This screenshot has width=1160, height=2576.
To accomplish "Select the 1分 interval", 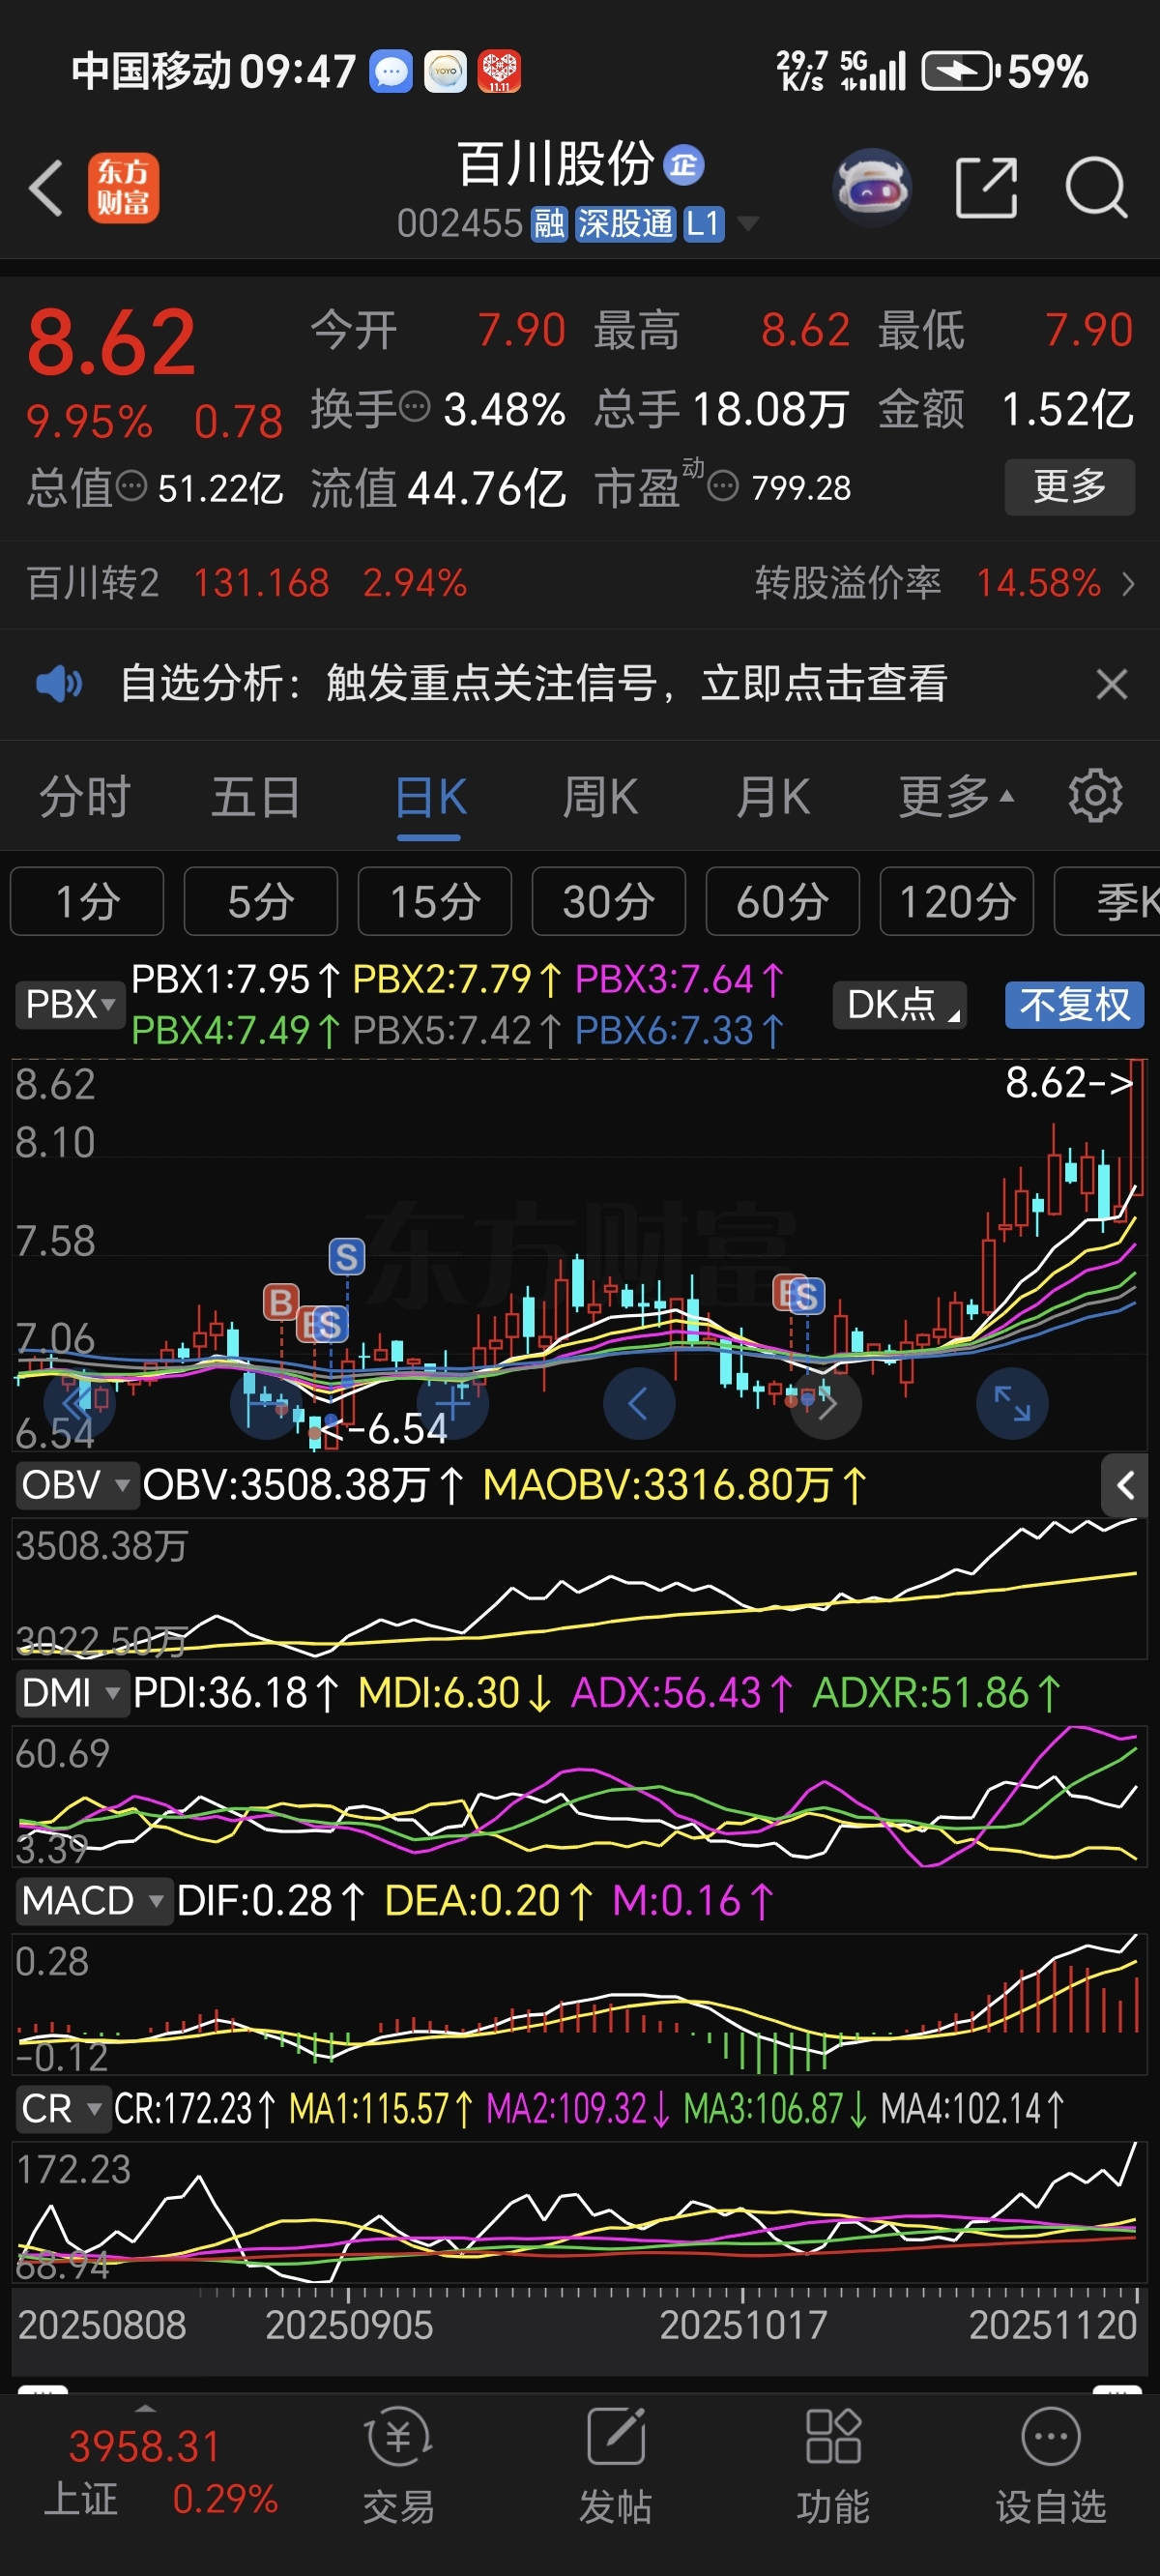I will [x=87, y=901].
